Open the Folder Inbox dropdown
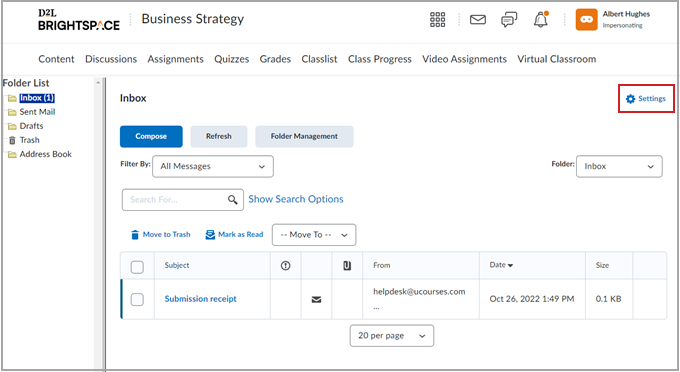The width and height of the screenshot is (680, 372). (x=619, y=166)
